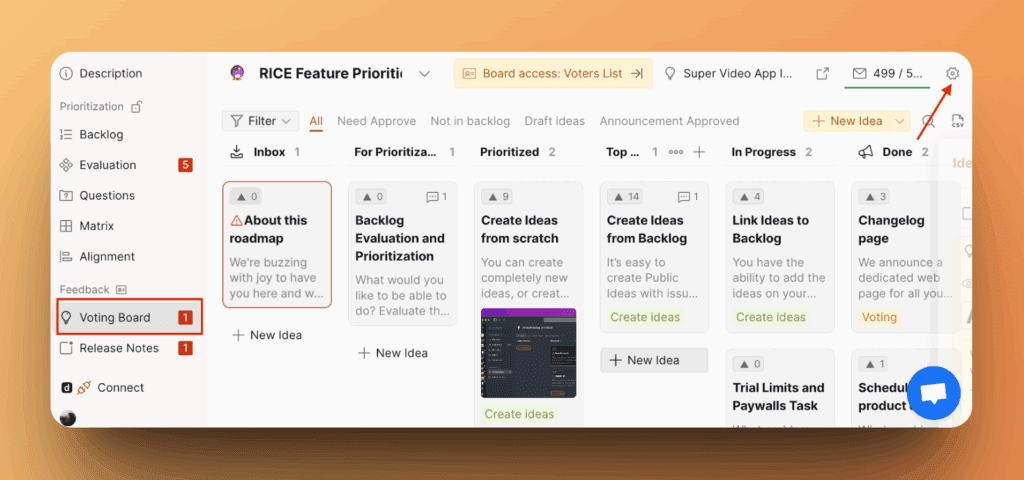Add New Idea under Inbox column

pos(267,335)
